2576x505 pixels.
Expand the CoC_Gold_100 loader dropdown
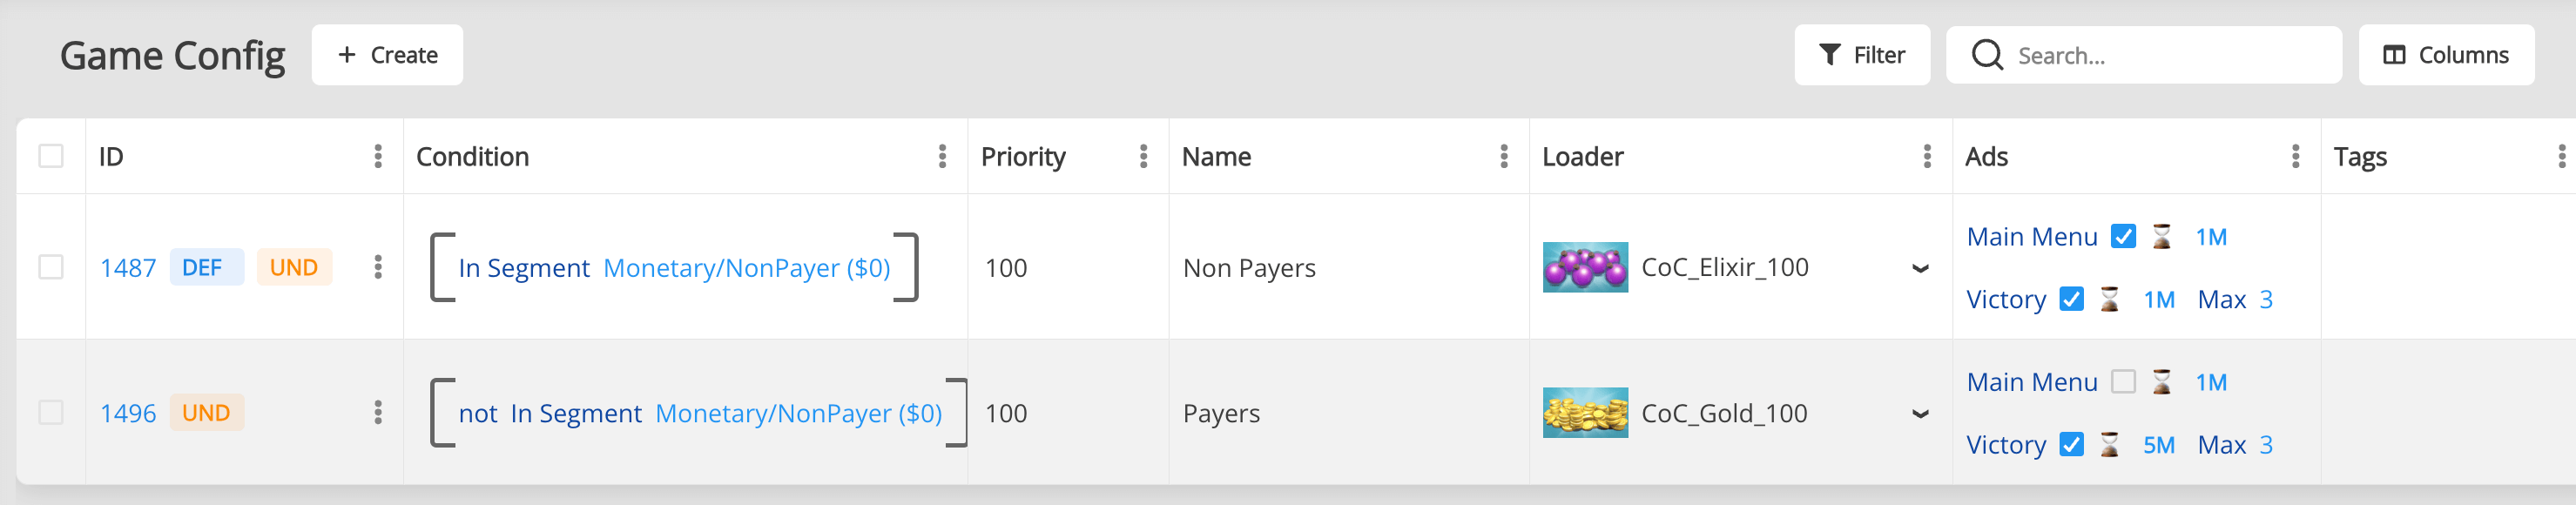(1919, 414)
